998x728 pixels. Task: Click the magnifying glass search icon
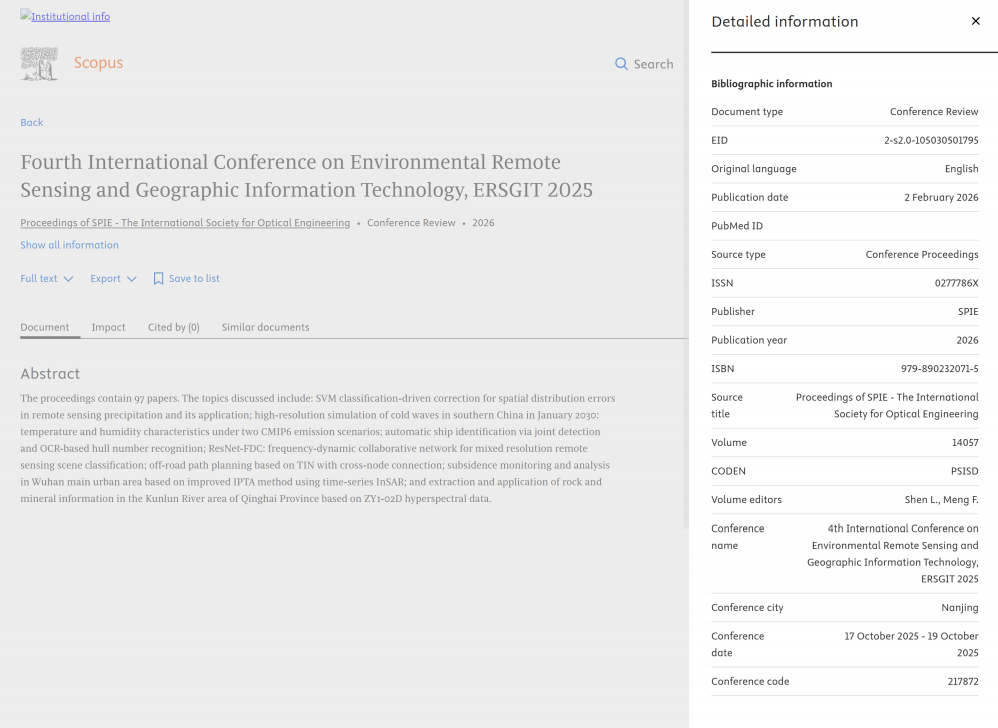pos(621,64)
